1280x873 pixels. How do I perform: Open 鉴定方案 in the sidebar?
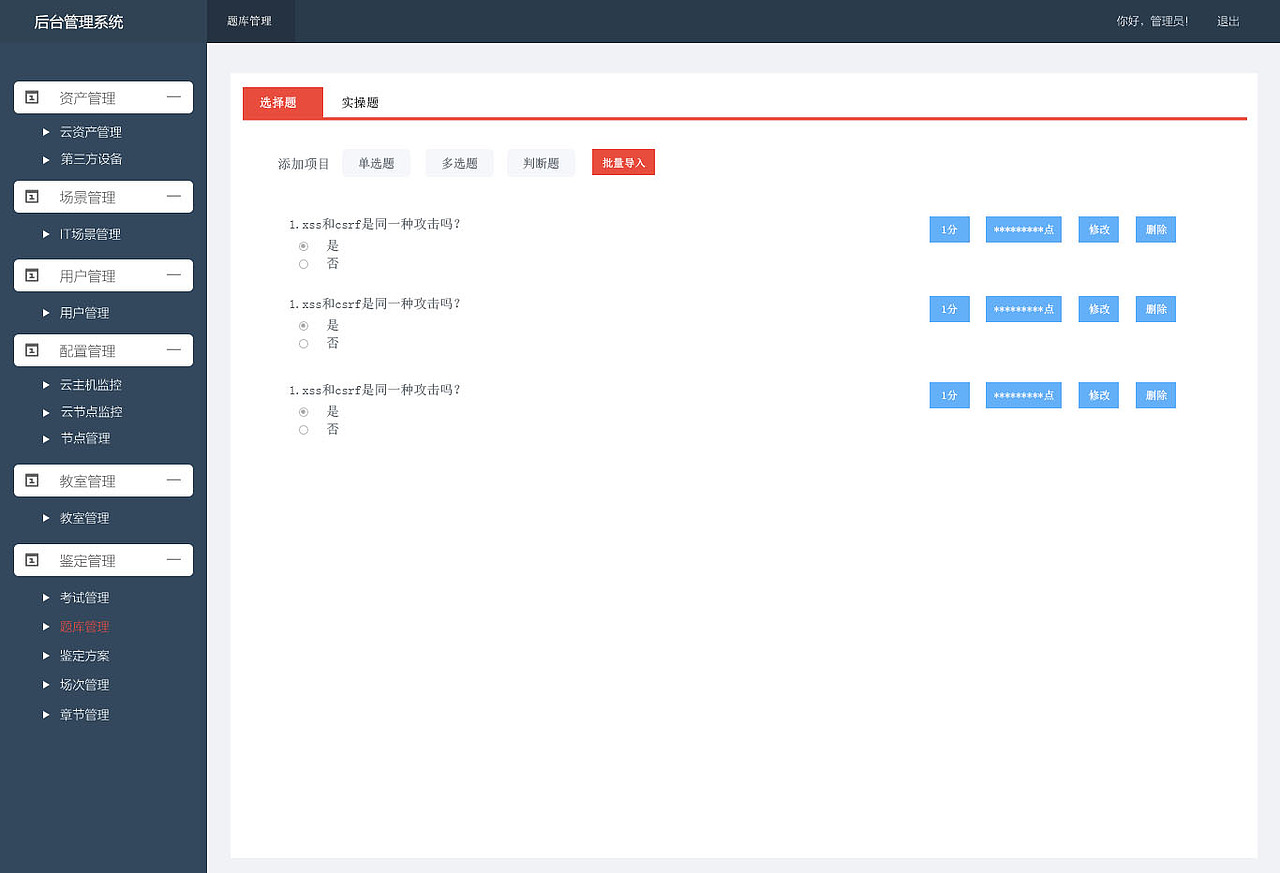(x=85, y=656)
